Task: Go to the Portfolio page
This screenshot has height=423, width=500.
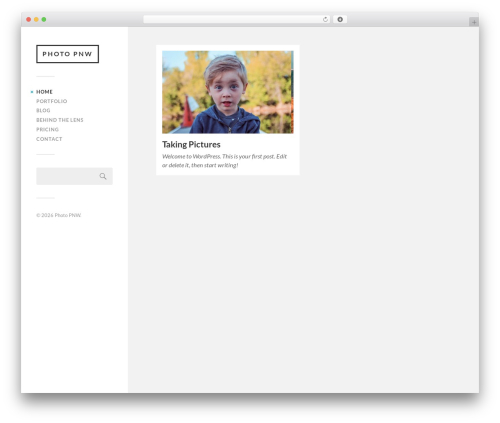Action: (x=52, y=101)
